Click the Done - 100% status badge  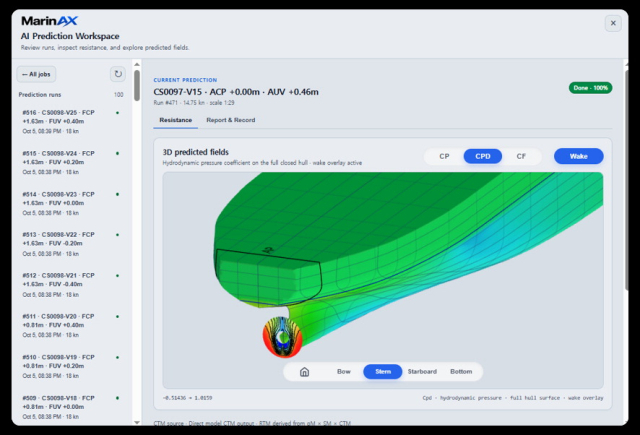(590, 88)
